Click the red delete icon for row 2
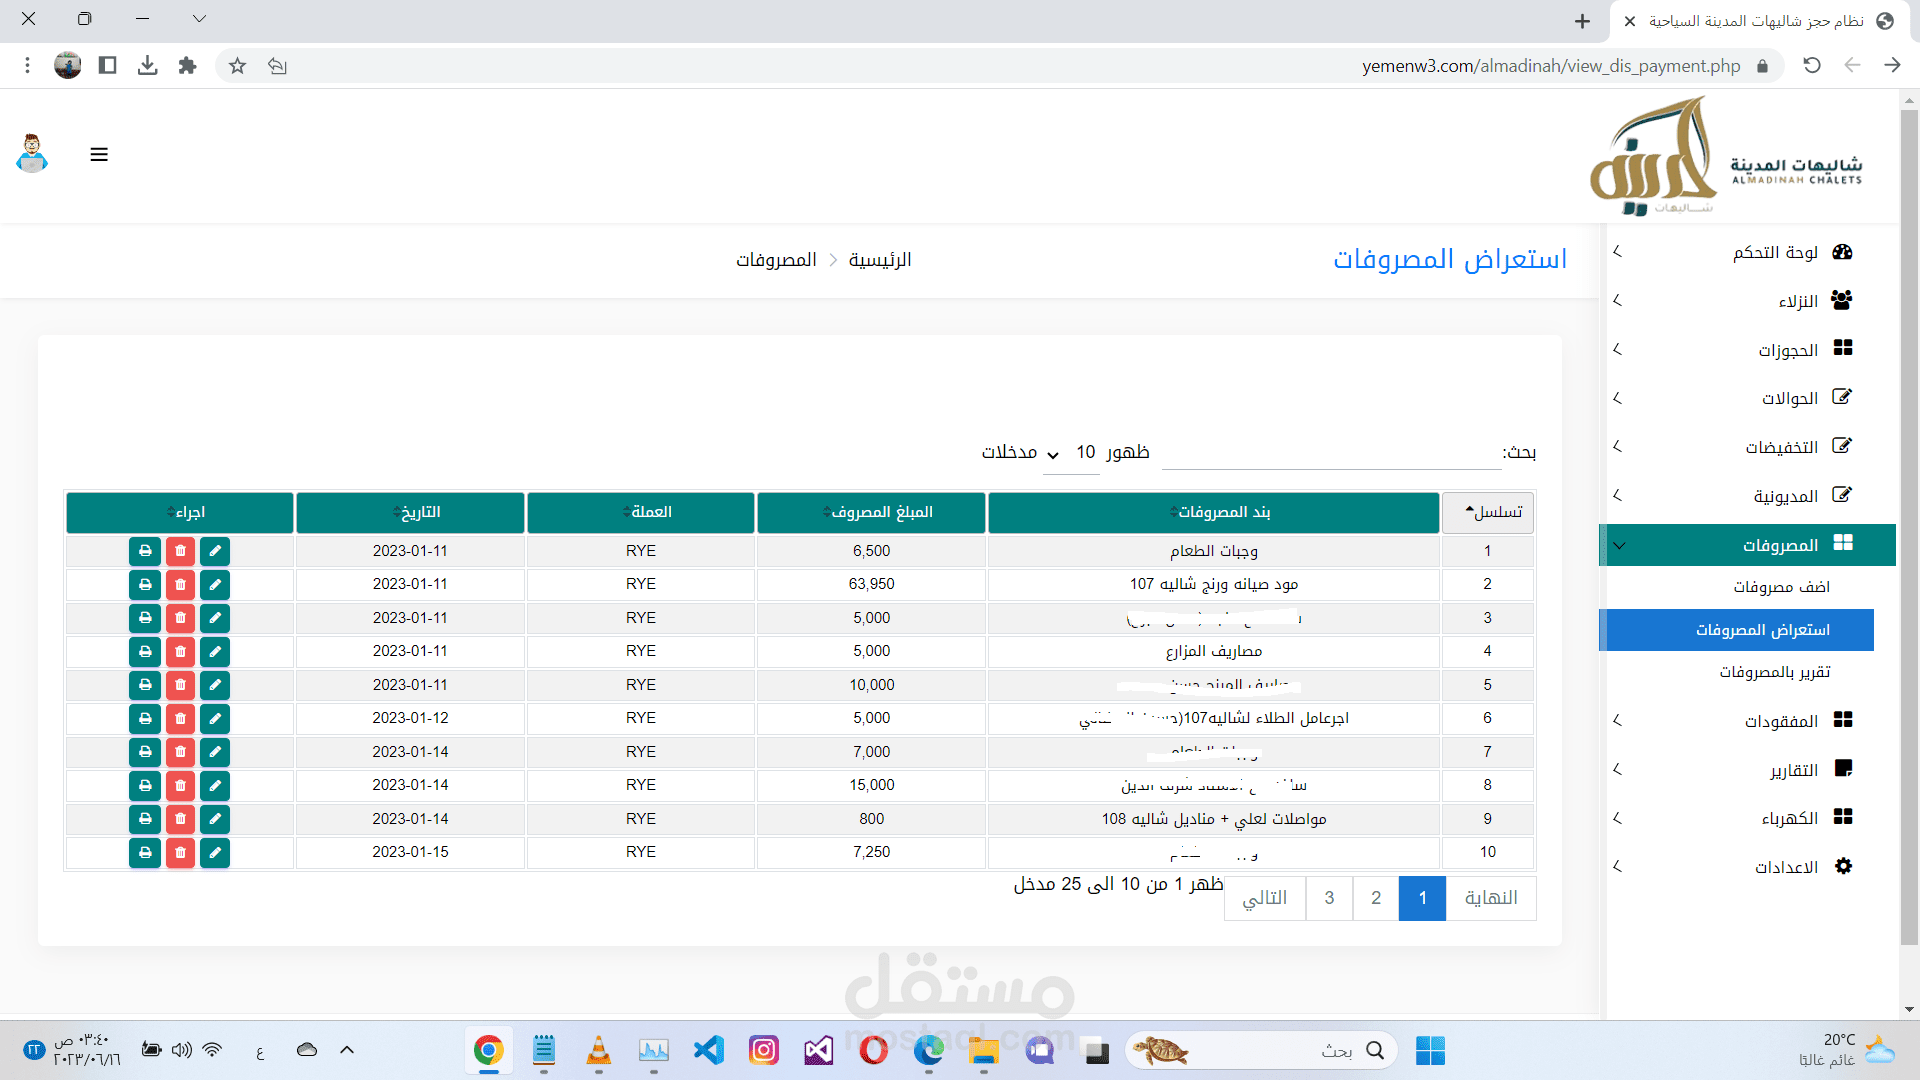Image resolution: width=1920 pixels, height=1080 pixels. (180, 584)
